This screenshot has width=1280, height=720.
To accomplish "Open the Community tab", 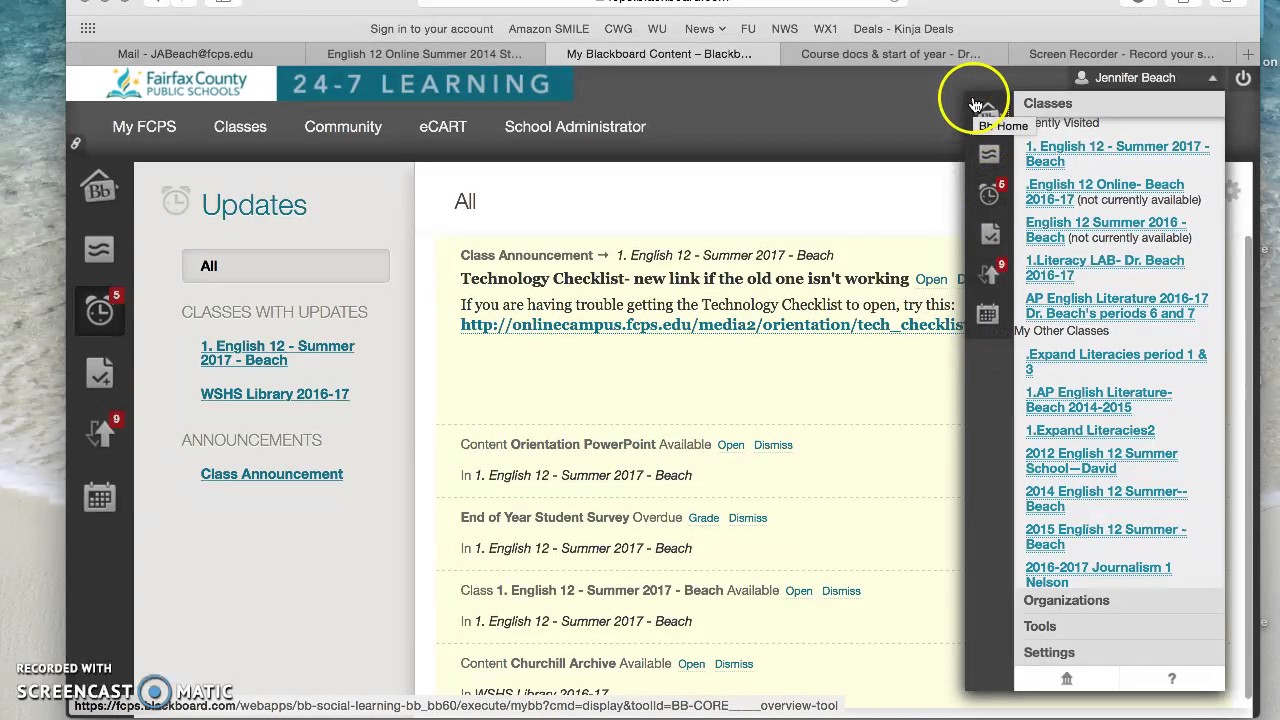I will (343, 127).
